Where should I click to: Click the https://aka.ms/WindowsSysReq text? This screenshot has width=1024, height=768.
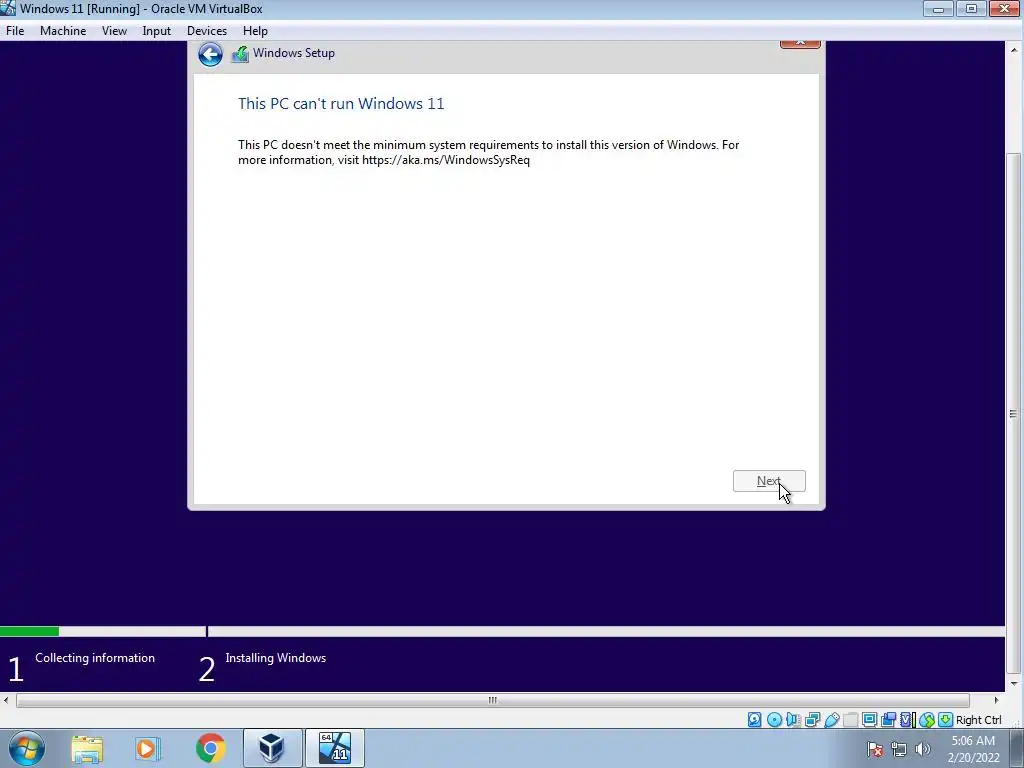(446, 160)
